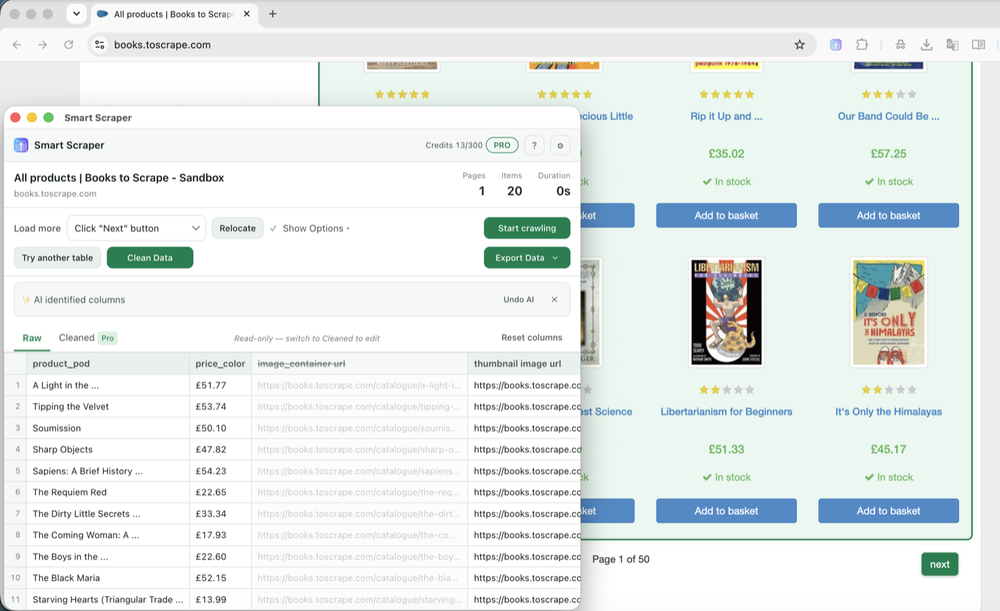Click the Smart Scraper logo icon
This screenshot has width=1000, height=611.
(21, 145)
